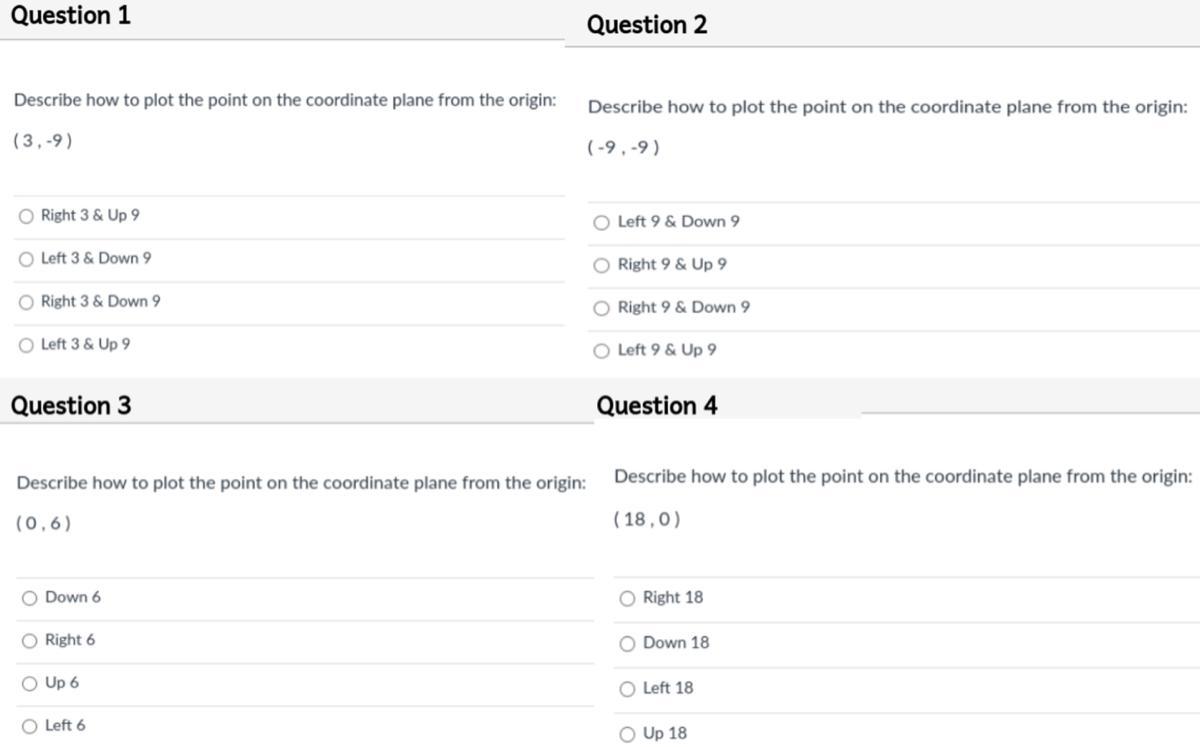Pick the 'Right 3 & Down 9' radio button
The height and width of the screenshot is (747, 1200).
27,302
